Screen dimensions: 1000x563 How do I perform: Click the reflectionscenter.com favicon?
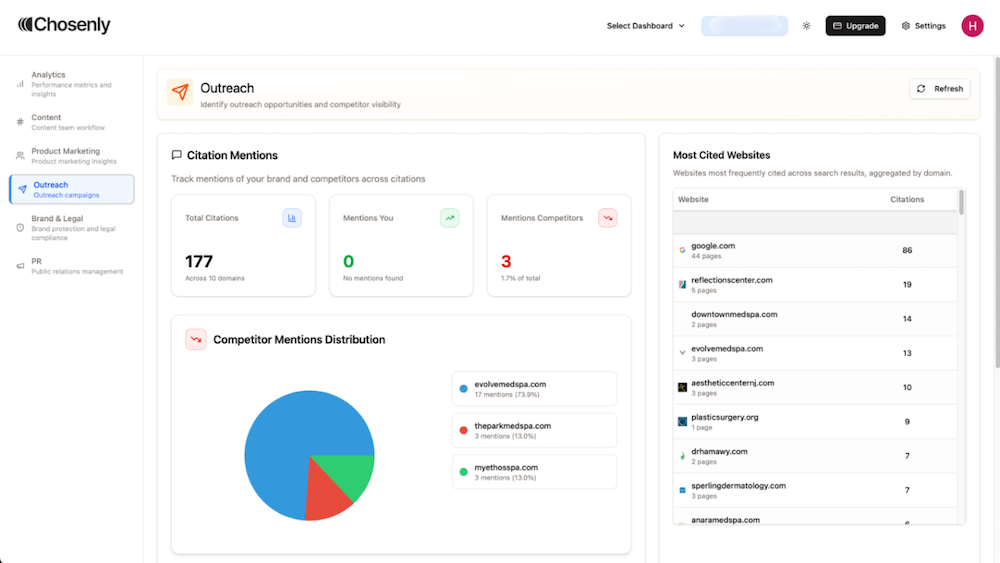(682, 284)
